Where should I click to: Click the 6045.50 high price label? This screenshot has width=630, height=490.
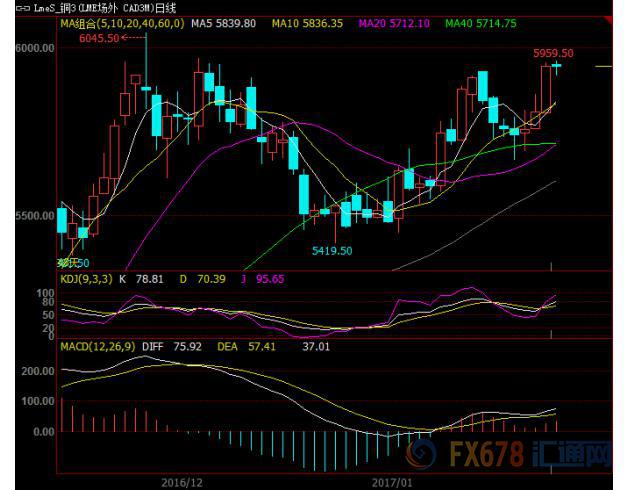click(x=99, y=38)
